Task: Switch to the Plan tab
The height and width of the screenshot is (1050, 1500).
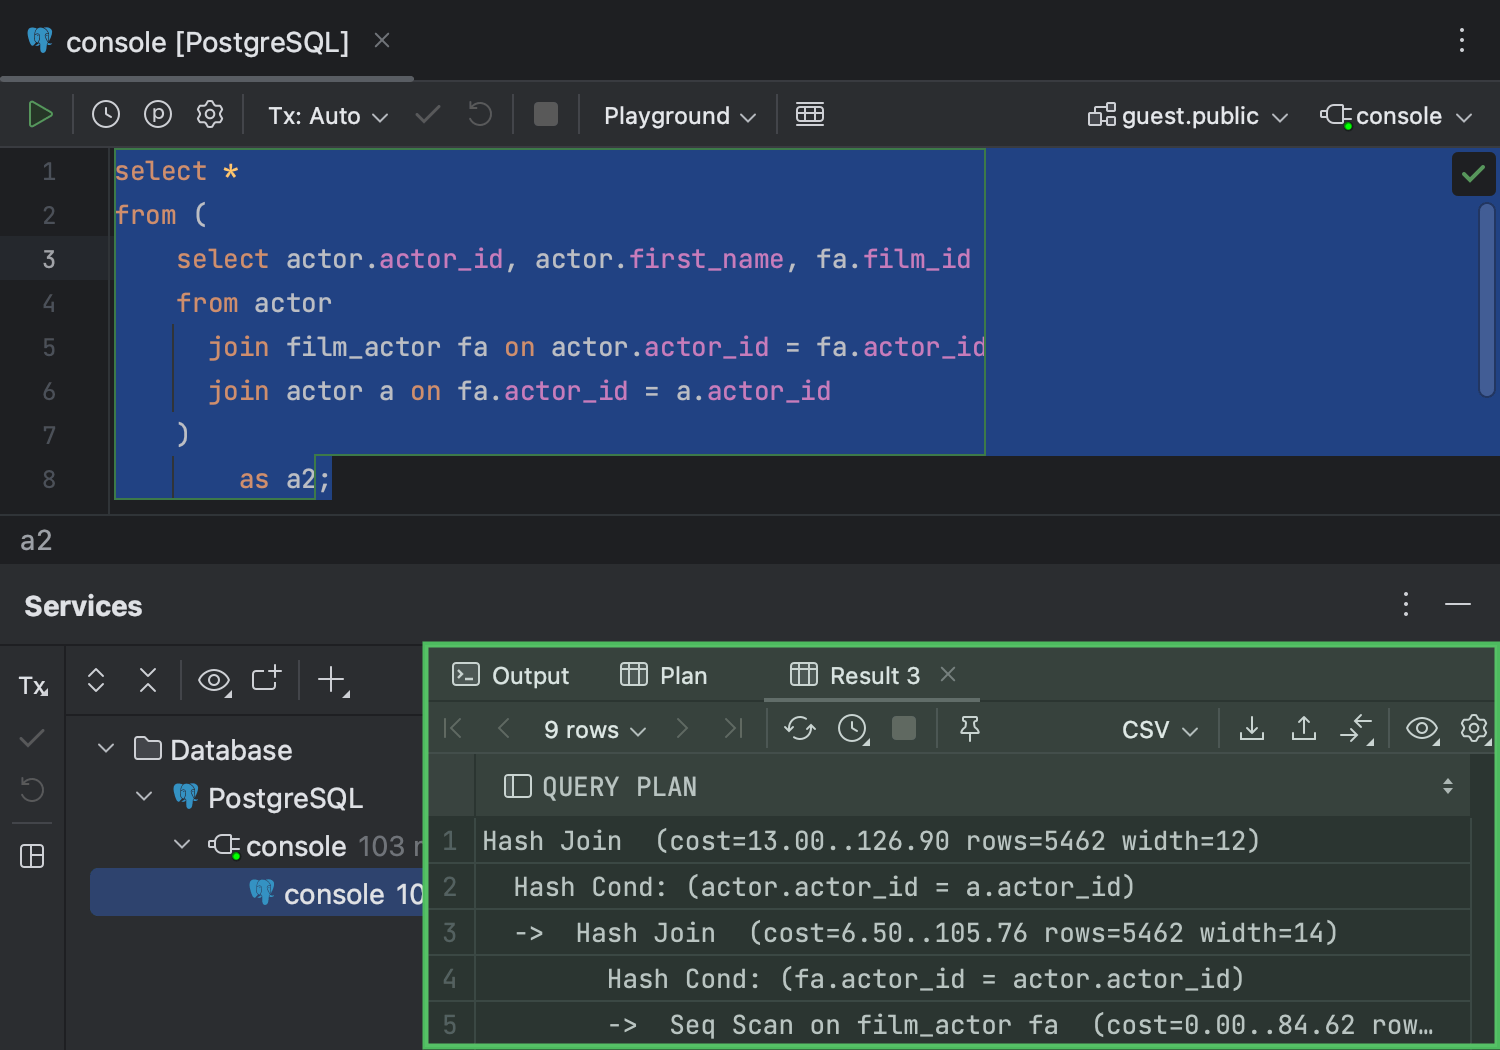Action: (664, 675)
